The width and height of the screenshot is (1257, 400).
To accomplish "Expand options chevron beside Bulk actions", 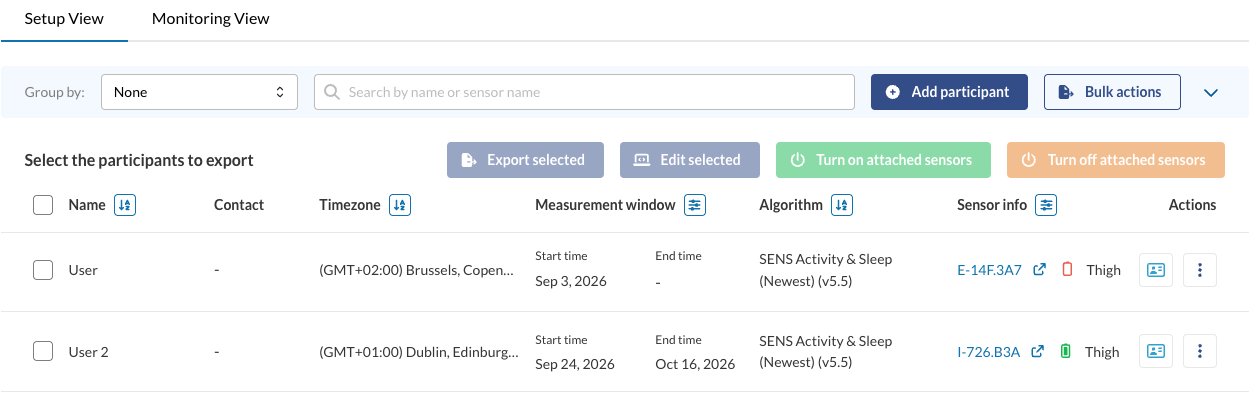I will [1211, 92].
